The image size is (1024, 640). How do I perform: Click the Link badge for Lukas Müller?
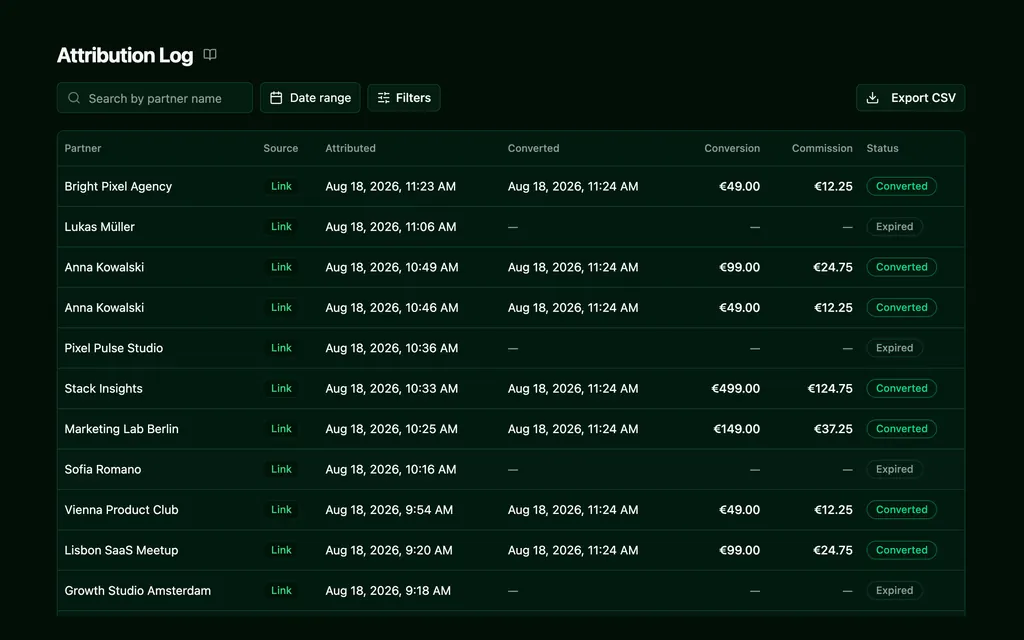[281, 227]
